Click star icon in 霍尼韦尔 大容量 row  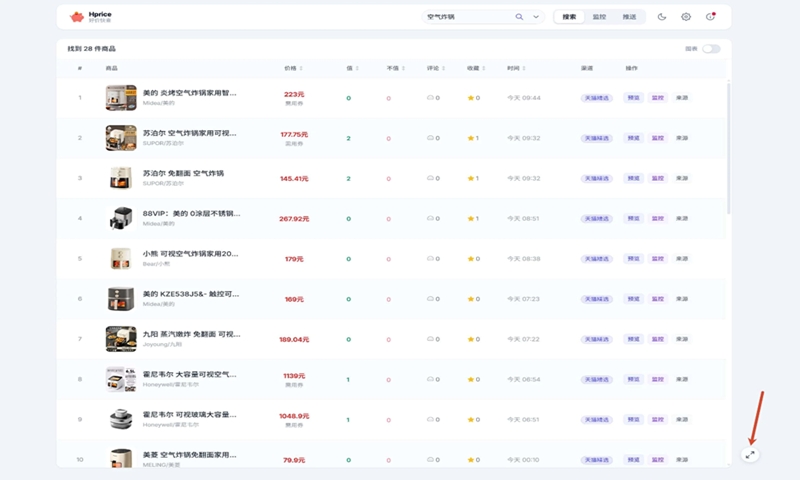pos(470,380)
